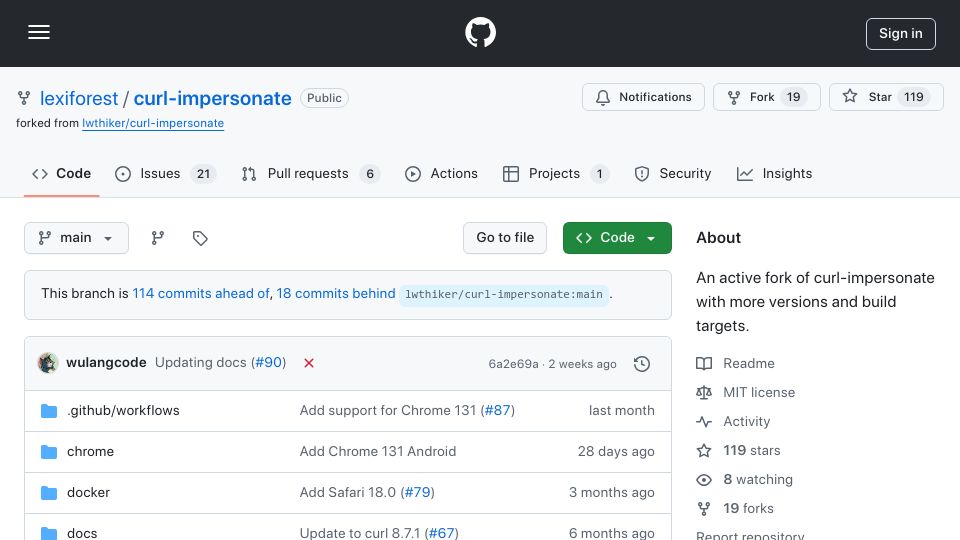This screenshot has height=540, width=960.
Task: Click the fork icon beside 19 forks
Action: coord(704,509)
